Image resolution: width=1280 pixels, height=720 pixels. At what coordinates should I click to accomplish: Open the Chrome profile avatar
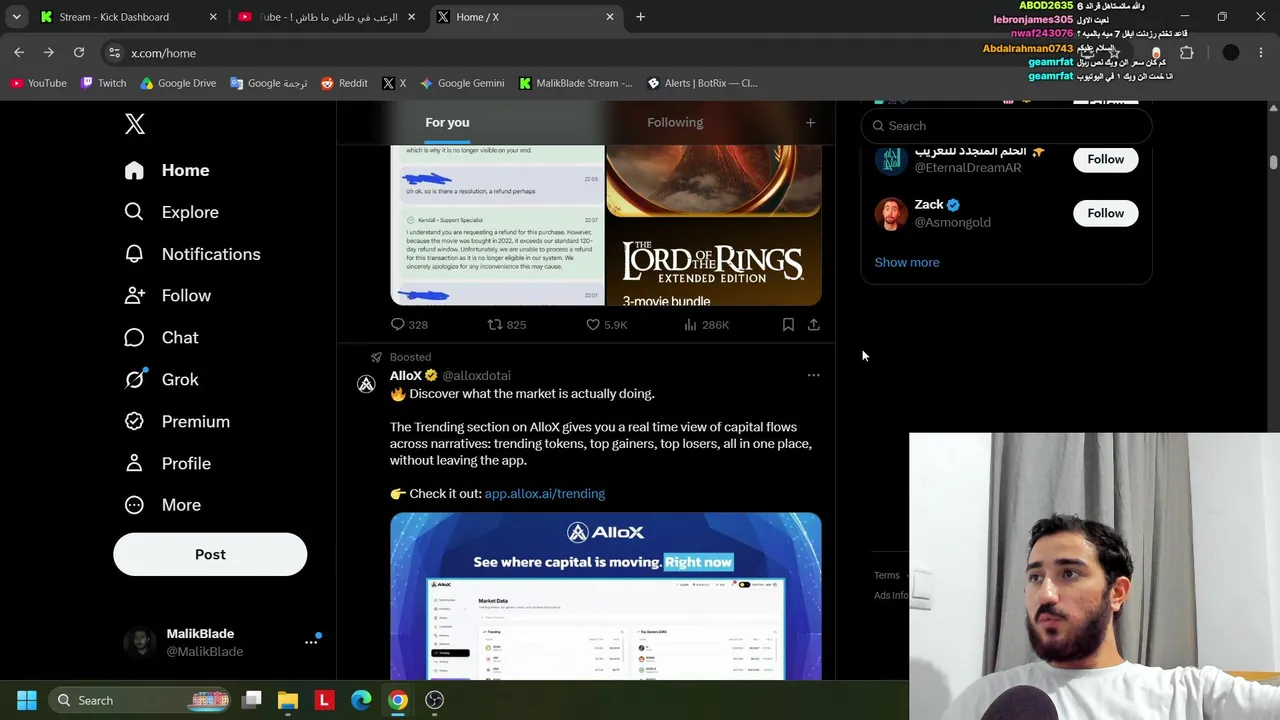coord(1231,53)
